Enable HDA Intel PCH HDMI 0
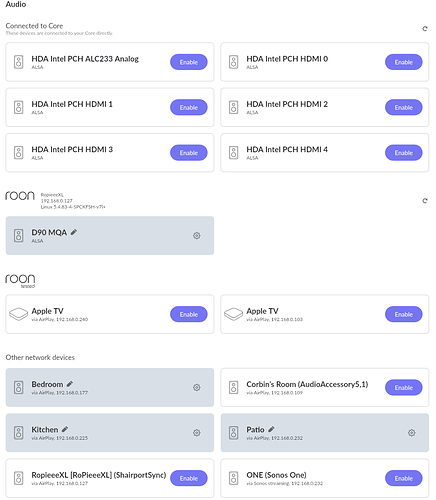 404,62
